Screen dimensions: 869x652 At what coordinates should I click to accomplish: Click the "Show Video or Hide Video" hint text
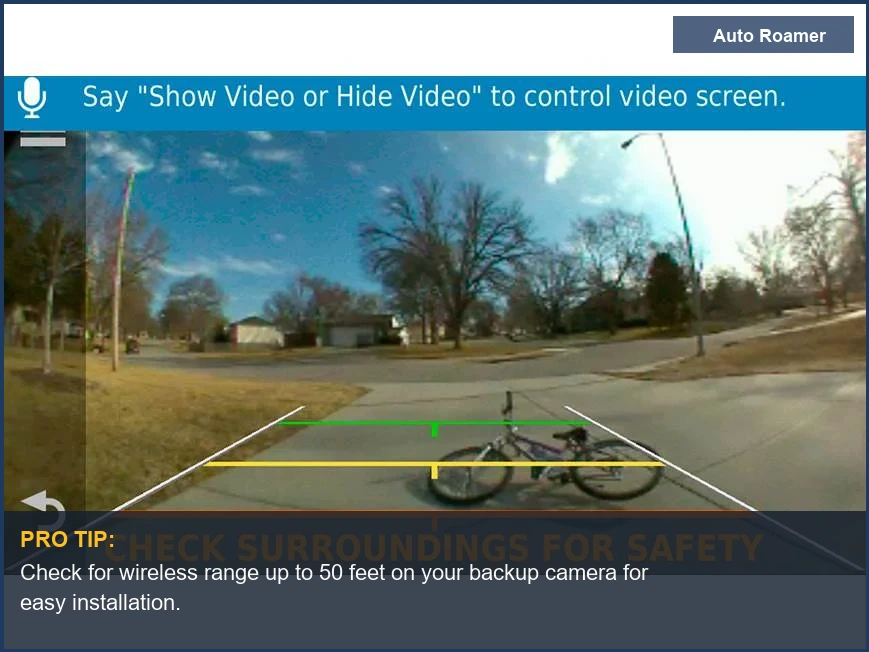pyautogui.click(x=433, y=97)
